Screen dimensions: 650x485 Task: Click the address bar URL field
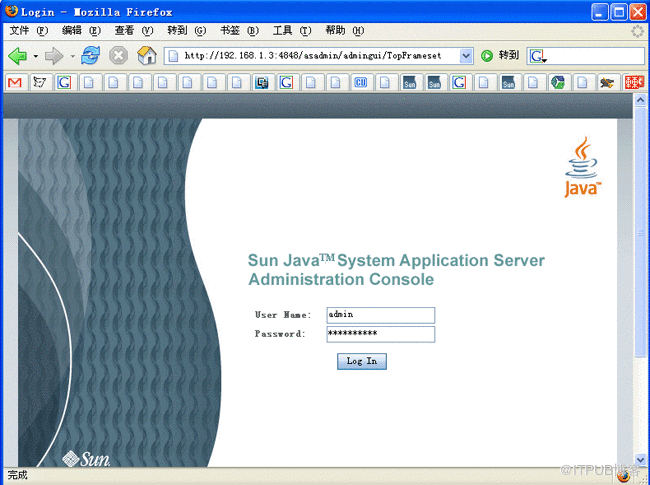point(319,56)
